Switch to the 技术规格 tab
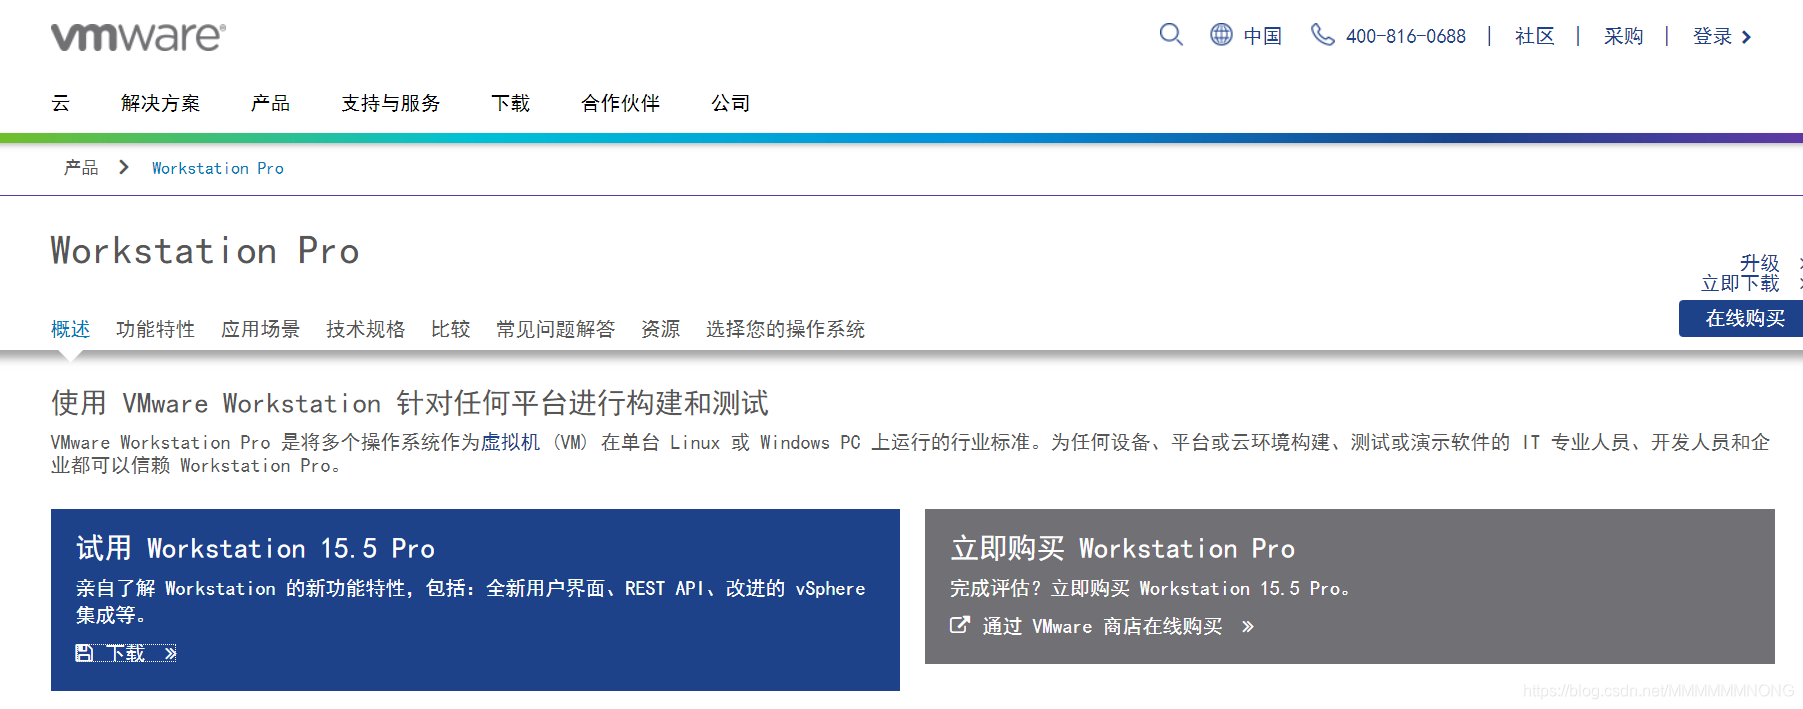This screenshot has height=709, width=1803. click(x=365, y=329)
